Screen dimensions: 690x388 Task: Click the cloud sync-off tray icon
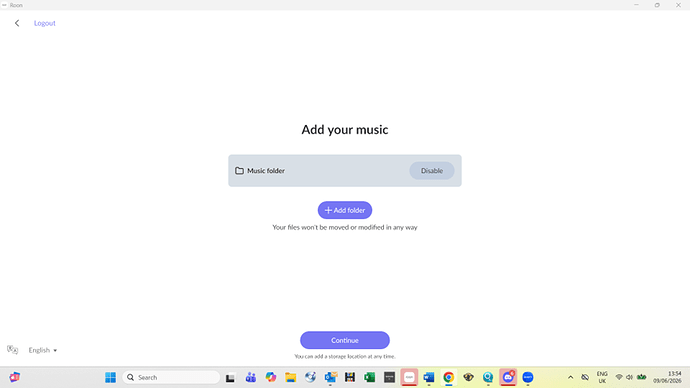coord(585,377)
